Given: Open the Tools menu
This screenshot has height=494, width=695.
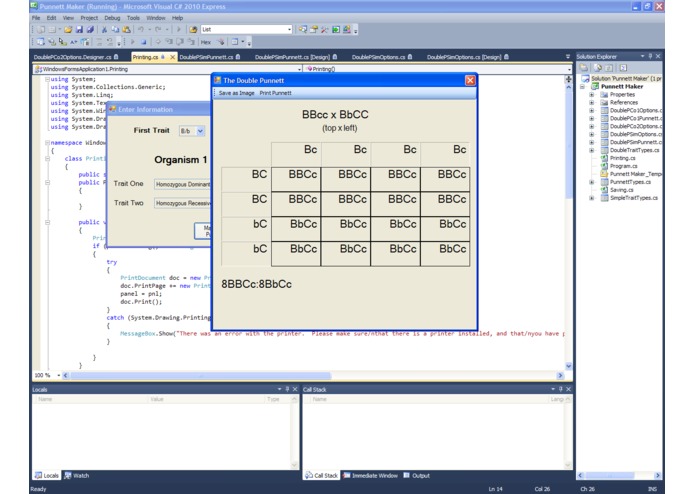Looking at the screenshot, I should pyautogui.click(x=133, y=18).
